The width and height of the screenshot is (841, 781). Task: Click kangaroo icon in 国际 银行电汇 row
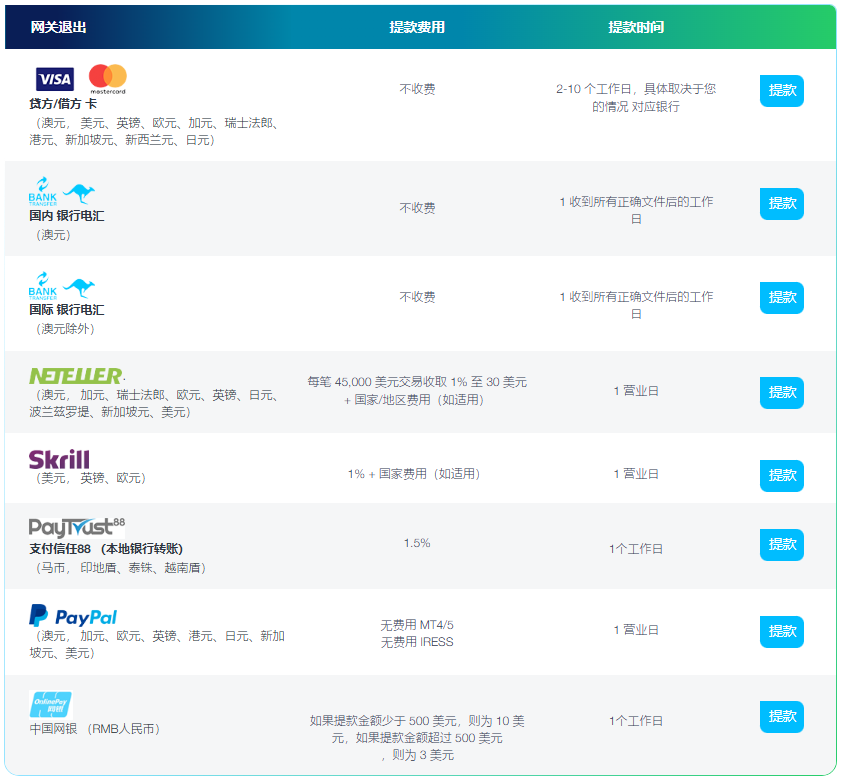pos(79,288)
